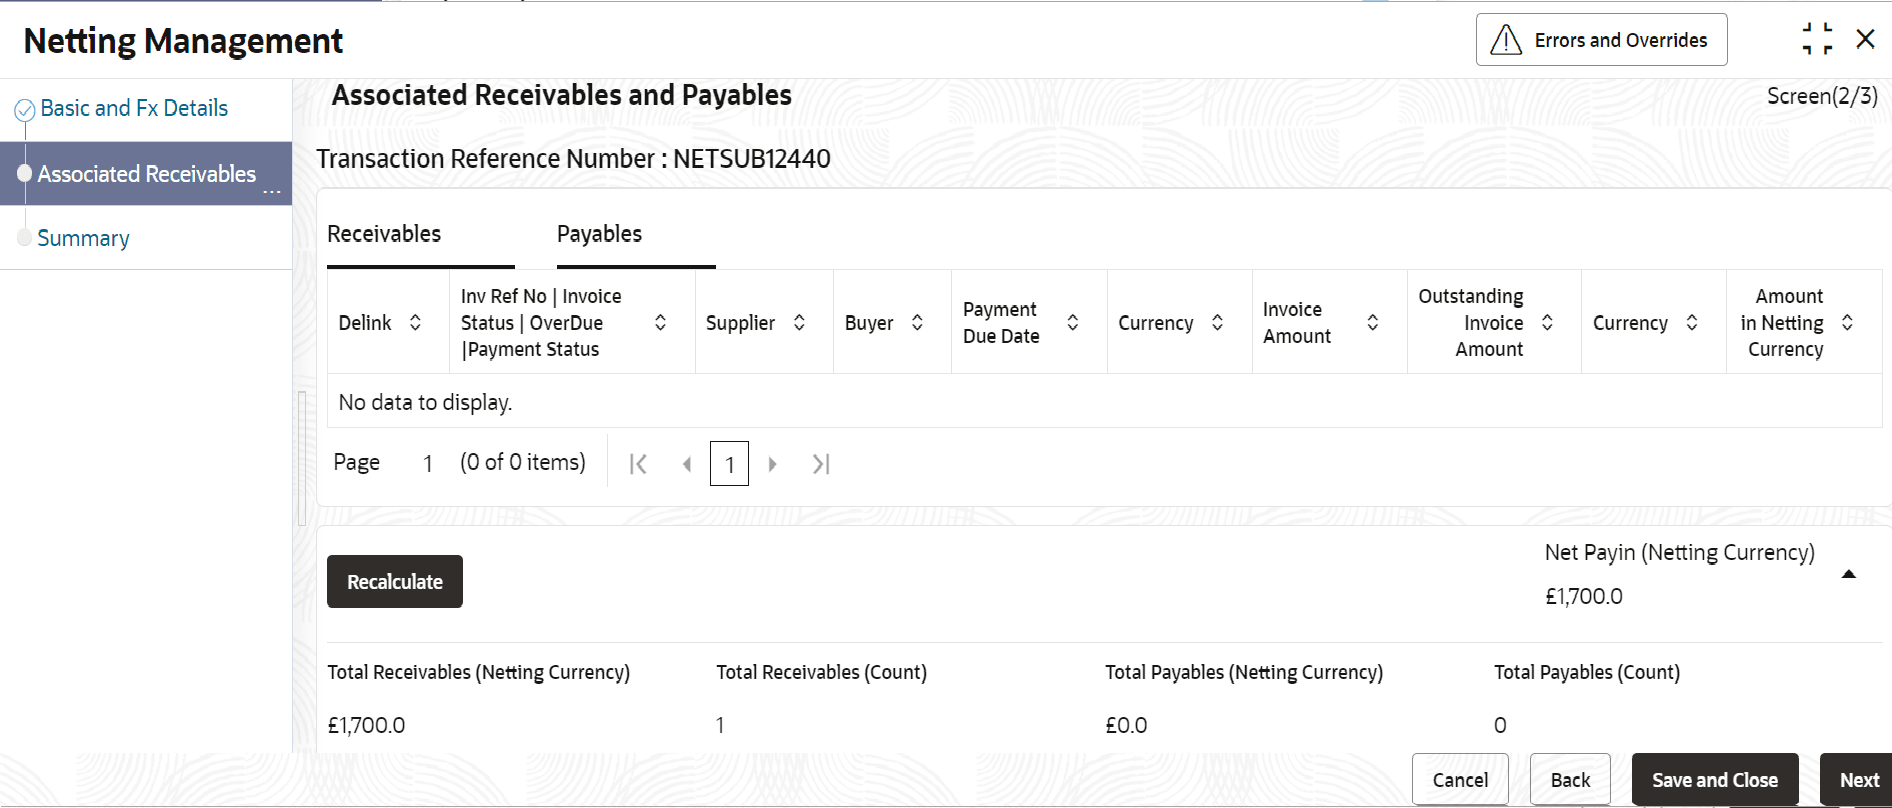The width and height of the screenshot is (1892, 808).
Task: Go to first page of receivables table
Action: pos(638,464)
